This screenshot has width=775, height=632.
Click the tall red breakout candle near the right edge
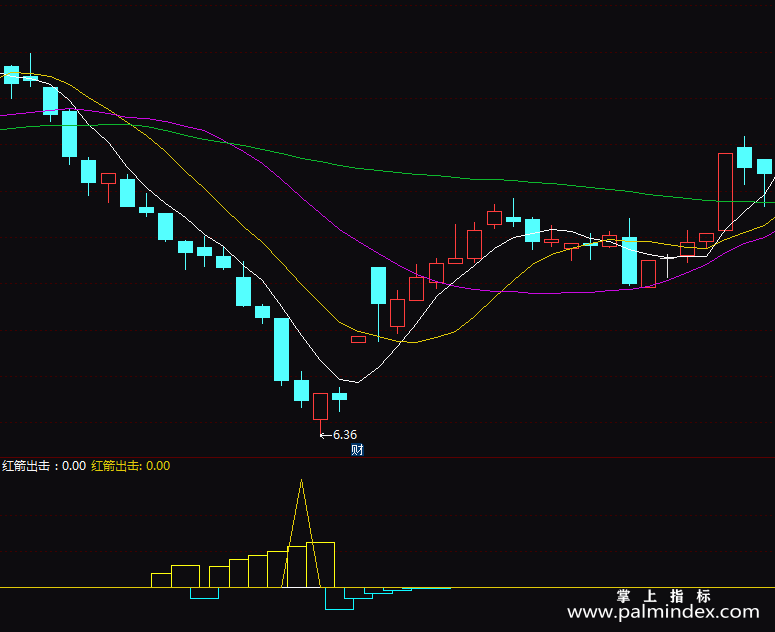click(725, 192)
